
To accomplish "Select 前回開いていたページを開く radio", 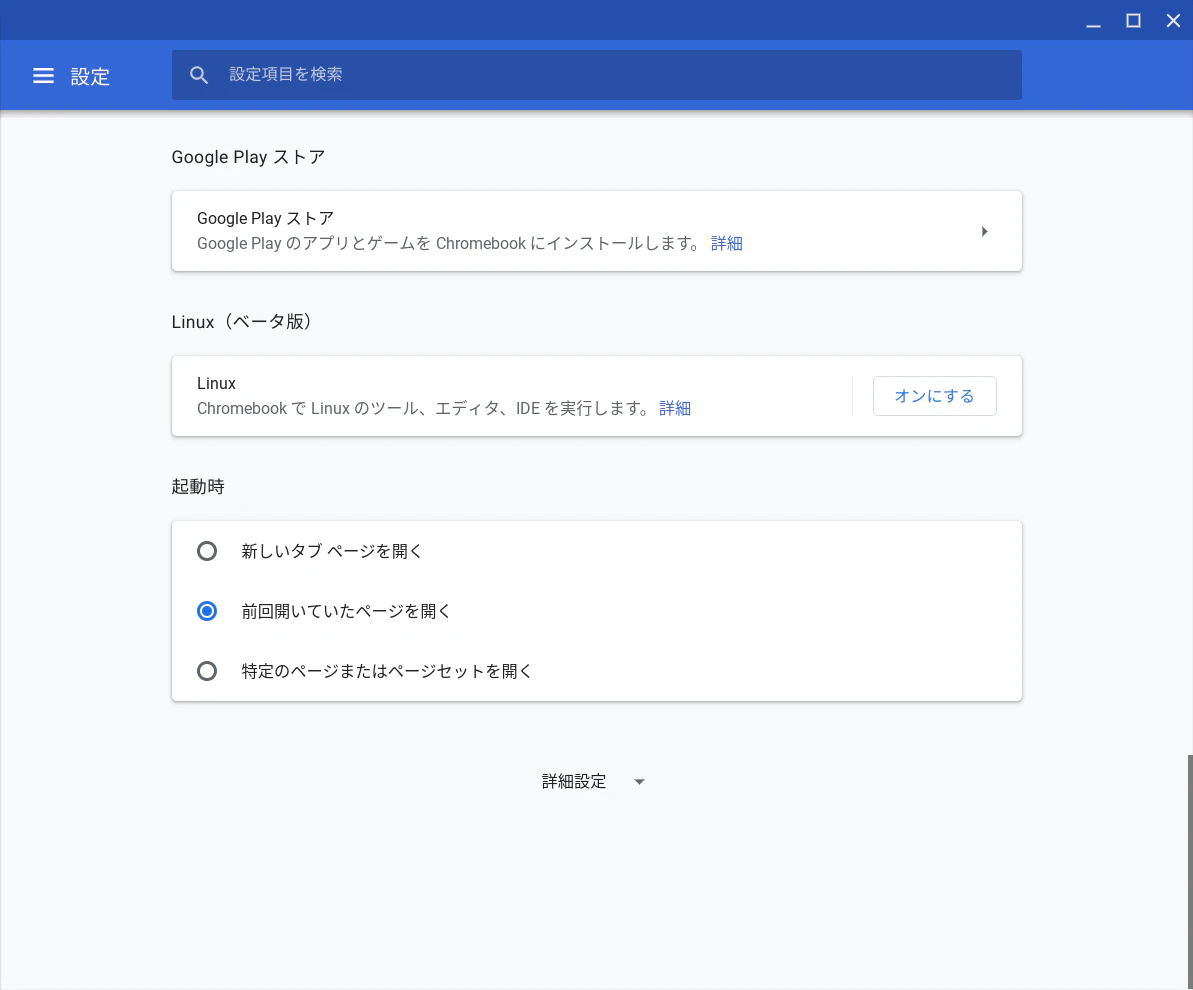I will tap(207, 611).
